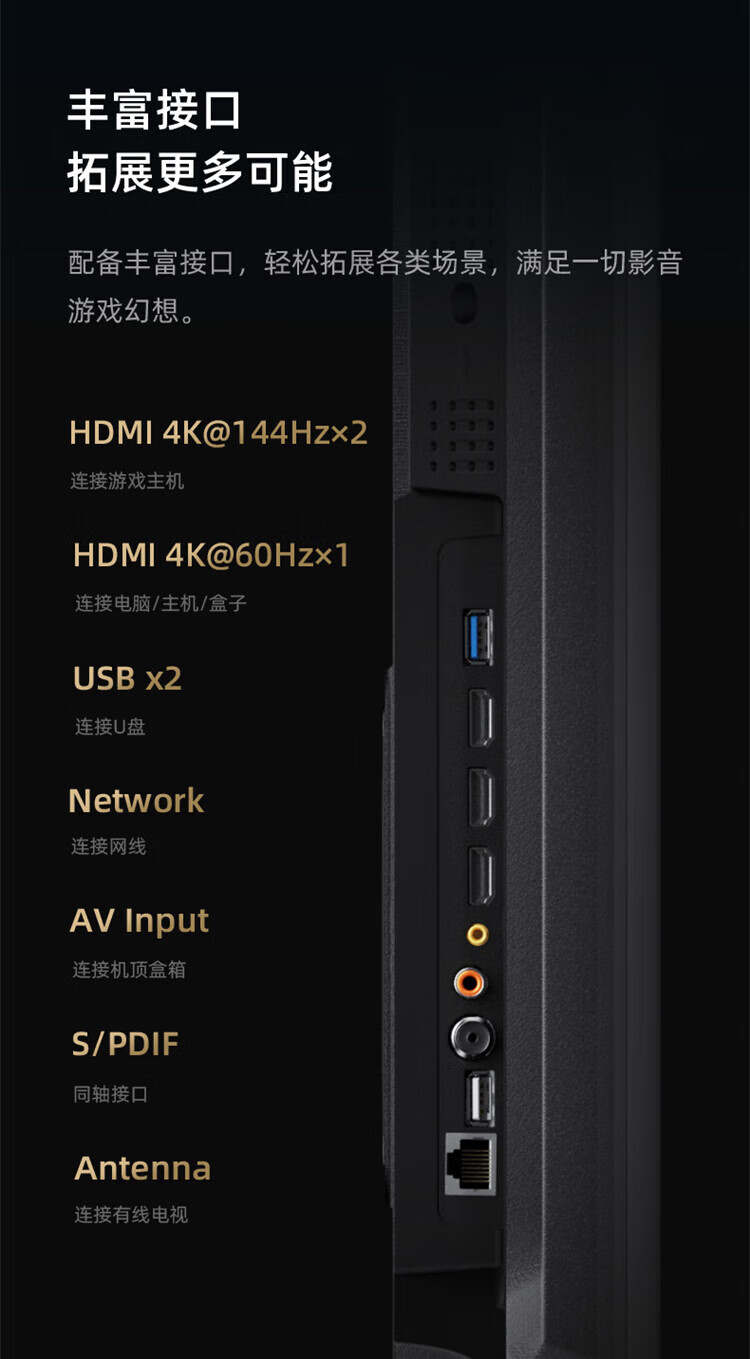Click the Ethernet network port

pos(470,1164)
